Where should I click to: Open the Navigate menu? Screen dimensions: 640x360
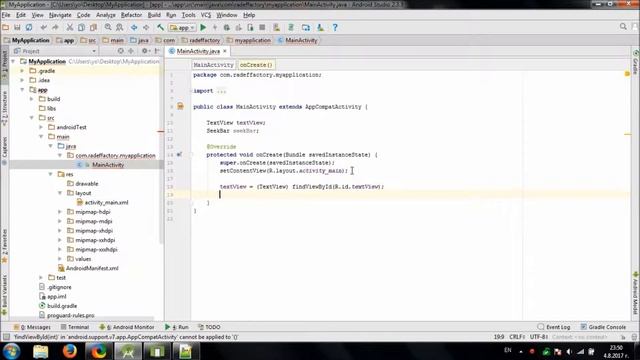pos(60,15)
